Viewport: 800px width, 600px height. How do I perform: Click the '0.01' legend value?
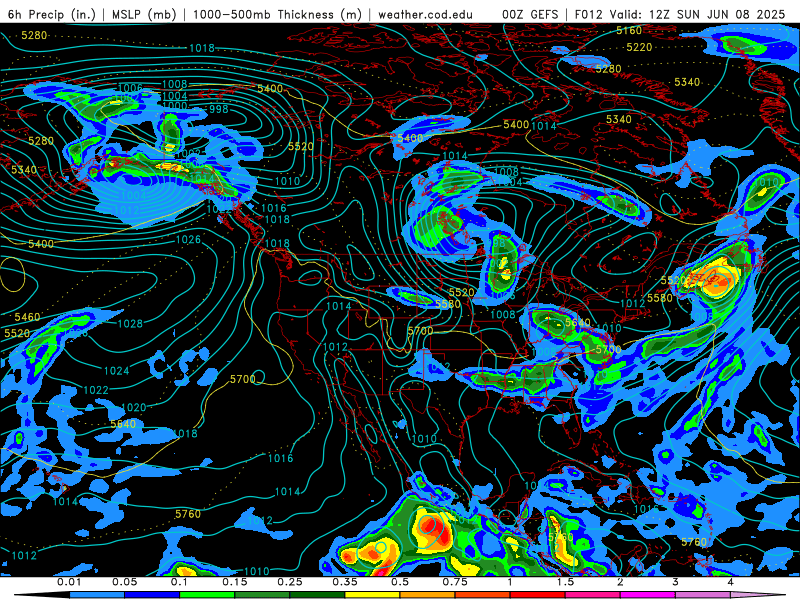[x=69, y=582]
